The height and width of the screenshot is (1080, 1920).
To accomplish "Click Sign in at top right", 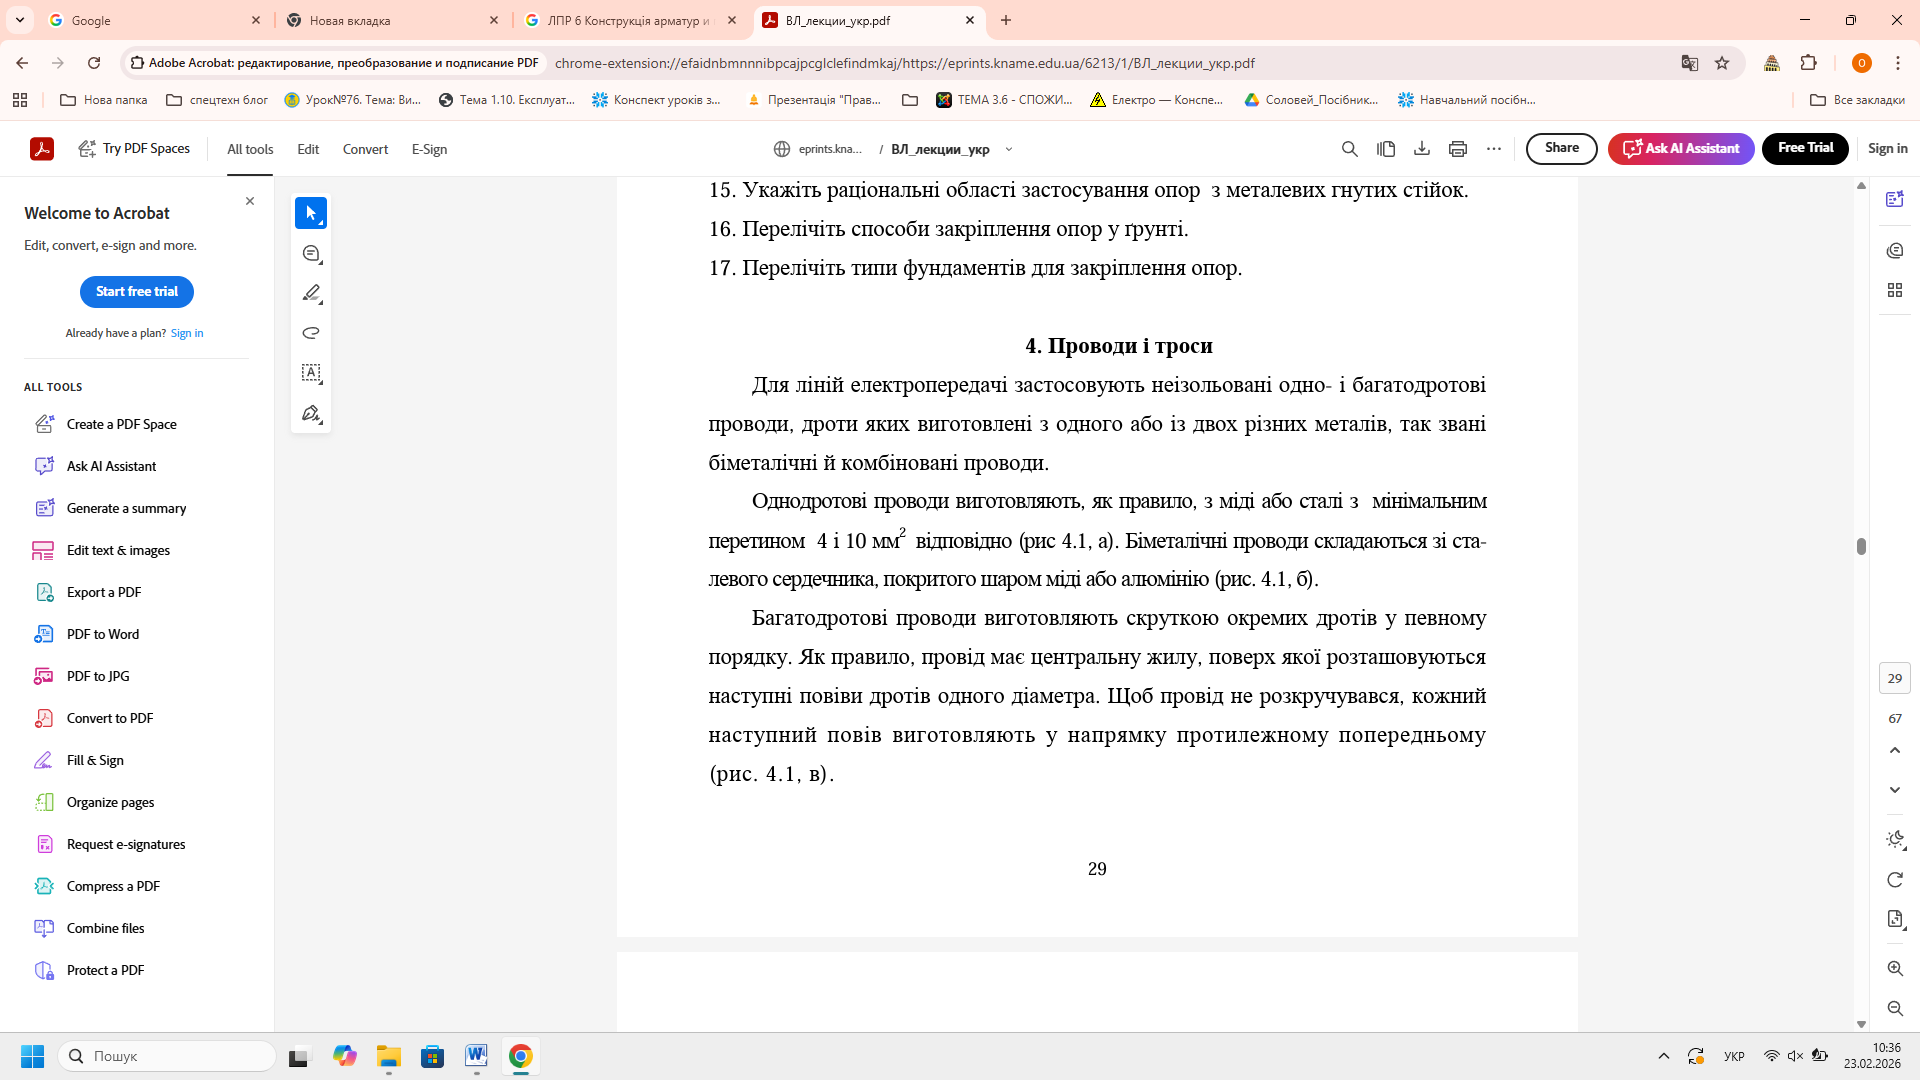I will [x=1887, y=148].
